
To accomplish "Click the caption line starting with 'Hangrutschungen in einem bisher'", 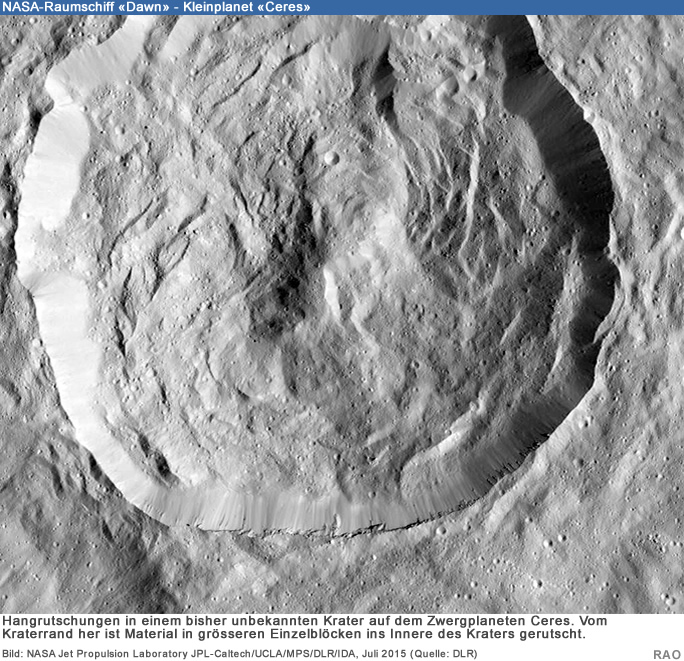I will (x=305, y=620).
